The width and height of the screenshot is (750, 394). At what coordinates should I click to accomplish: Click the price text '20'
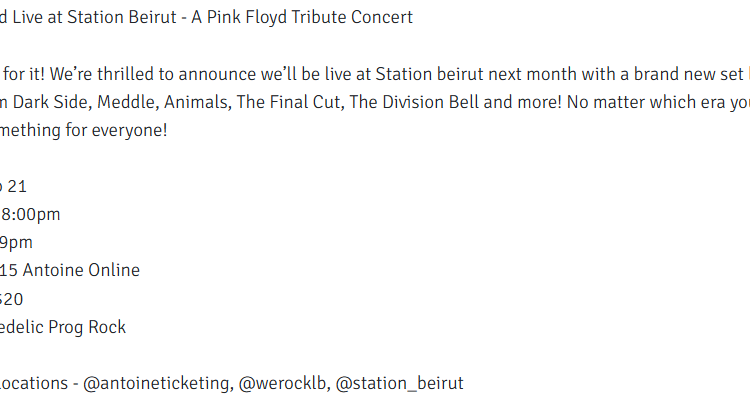pyautogui.click(x=12, y=299)
